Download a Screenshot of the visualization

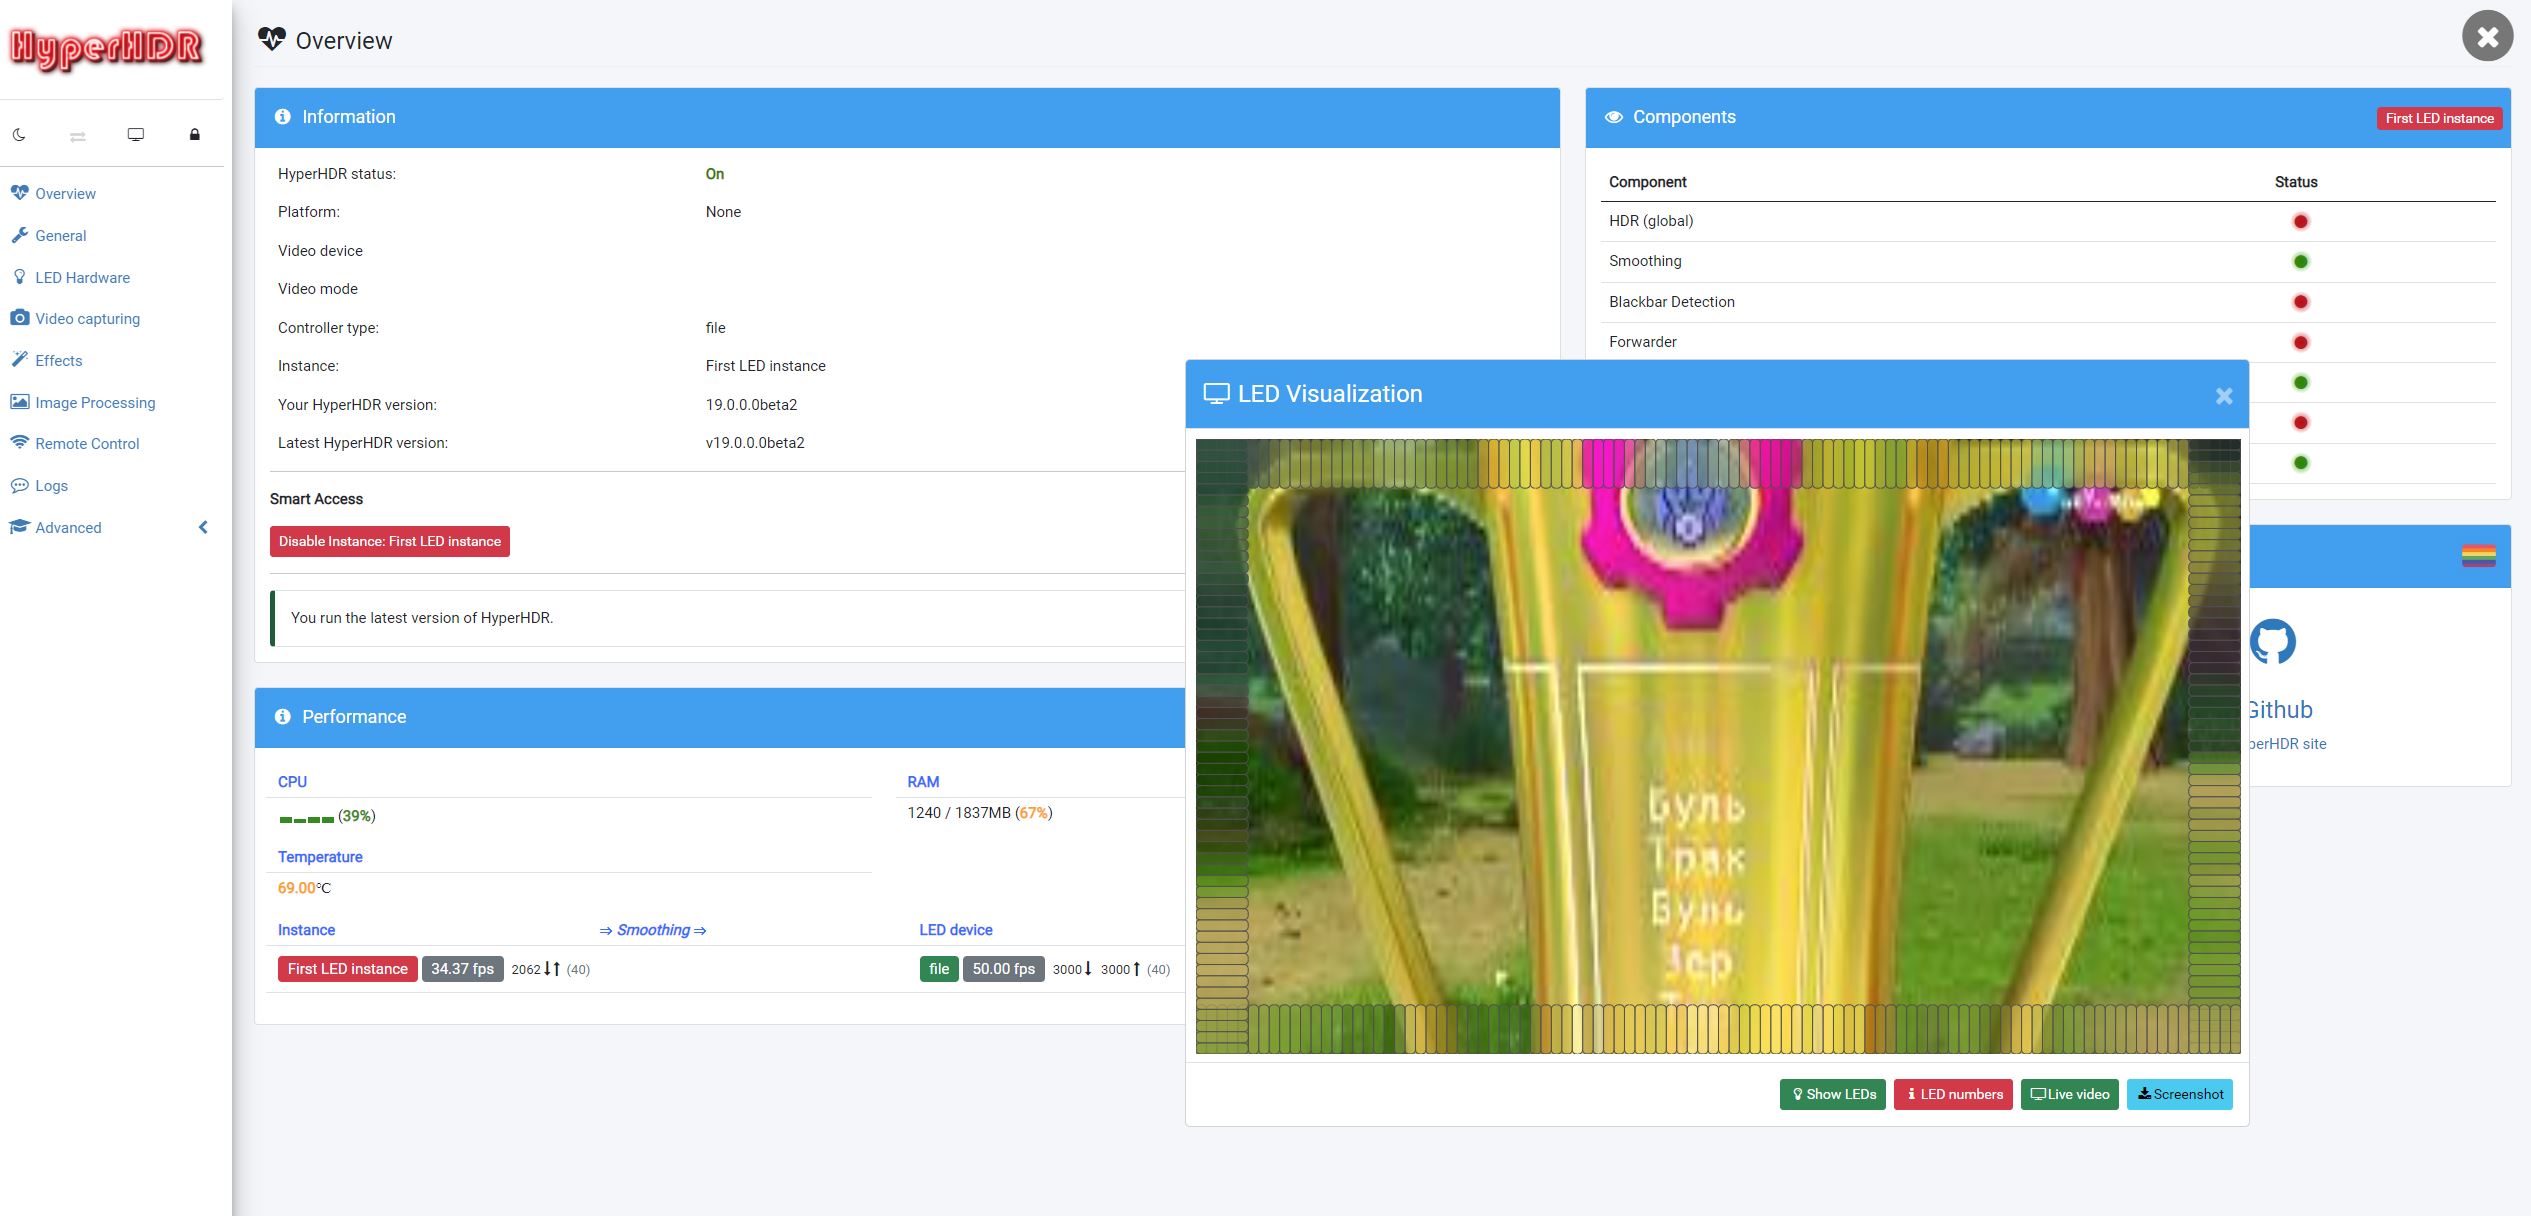pos(2180,1094)
